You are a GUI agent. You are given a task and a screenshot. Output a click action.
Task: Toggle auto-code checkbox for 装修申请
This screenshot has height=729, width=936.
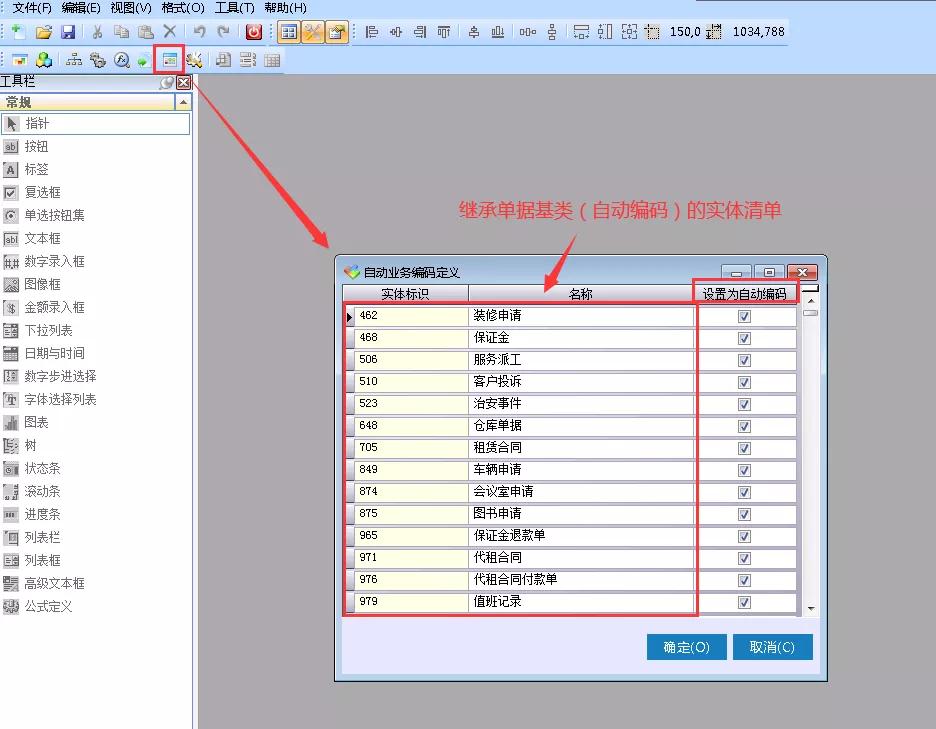tap(744, 316)
